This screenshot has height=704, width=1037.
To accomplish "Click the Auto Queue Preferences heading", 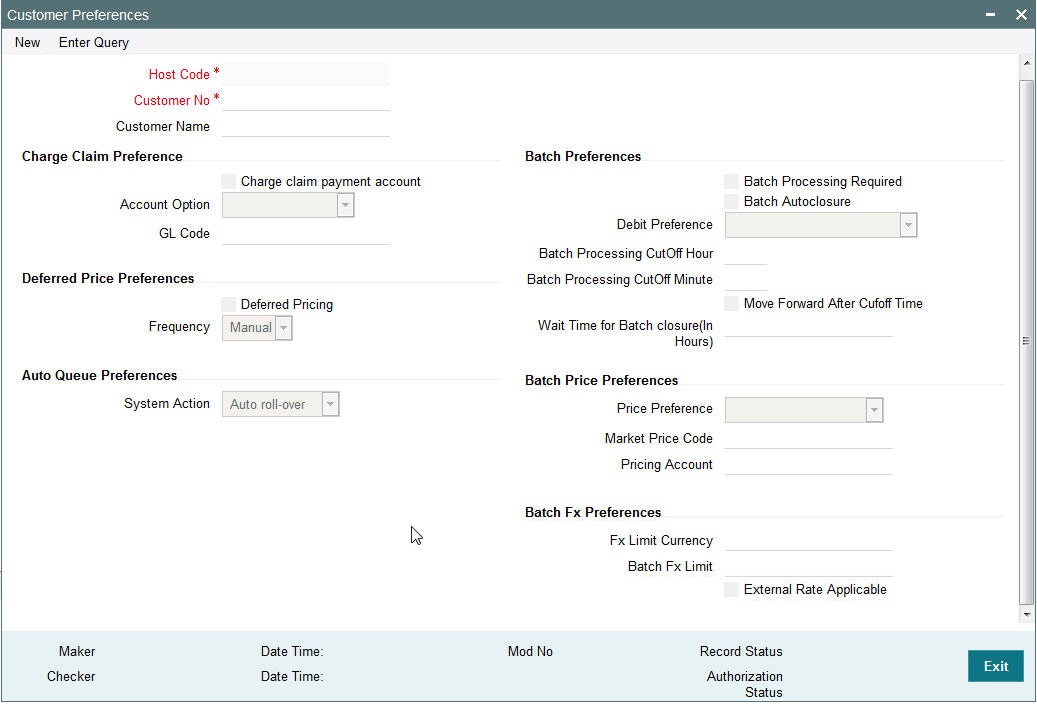I will click(99, 376).
